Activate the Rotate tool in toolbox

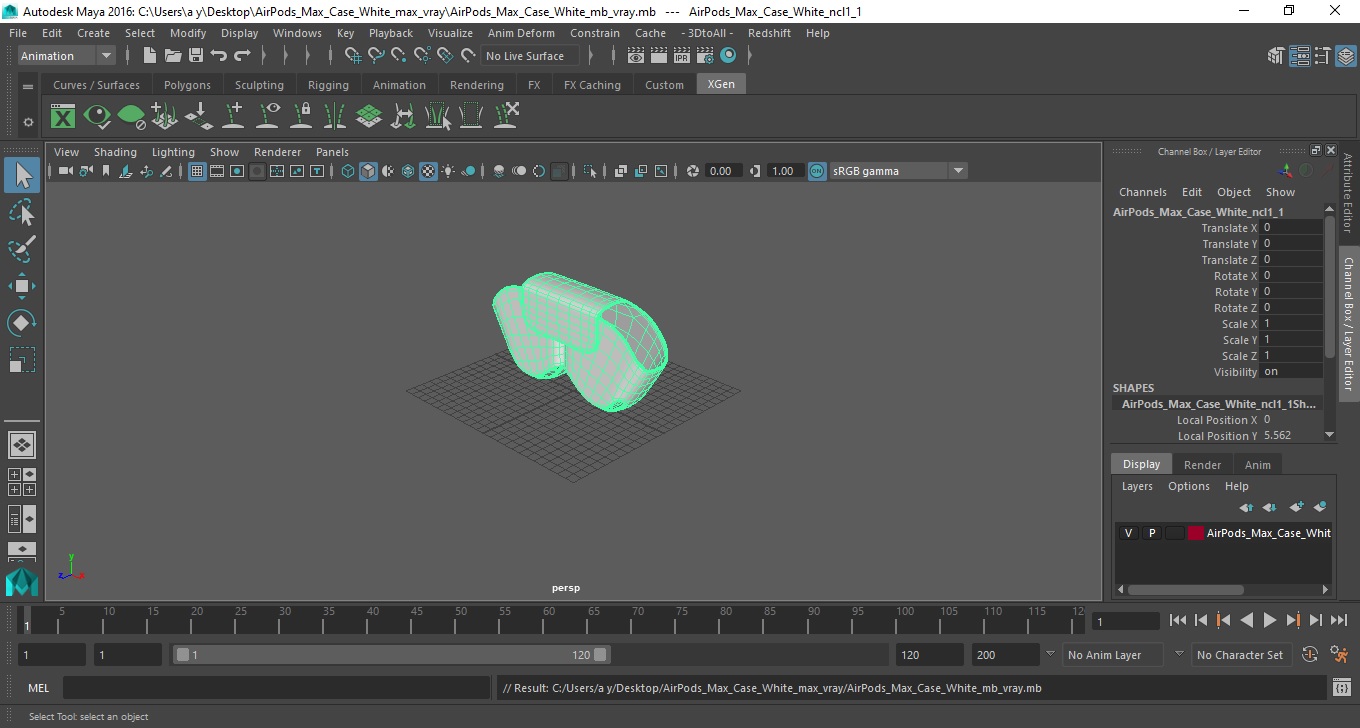tap(22, 323)
